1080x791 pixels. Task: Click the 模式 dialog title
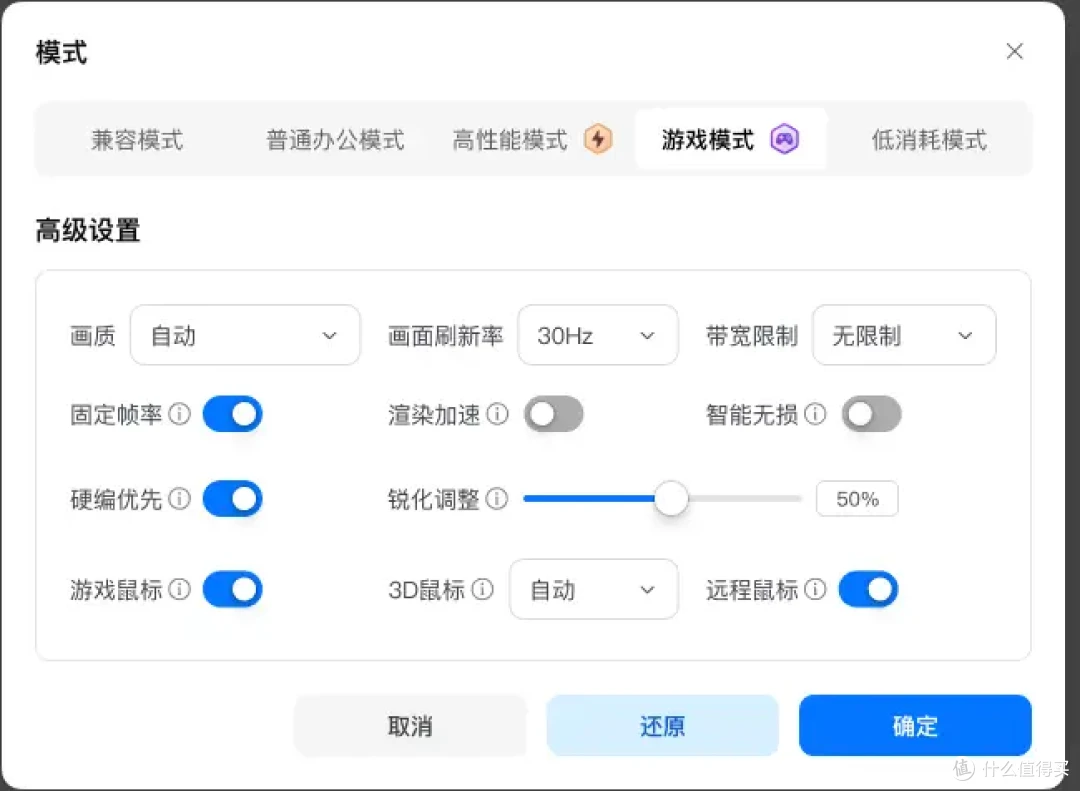click(x=61, y=52)
